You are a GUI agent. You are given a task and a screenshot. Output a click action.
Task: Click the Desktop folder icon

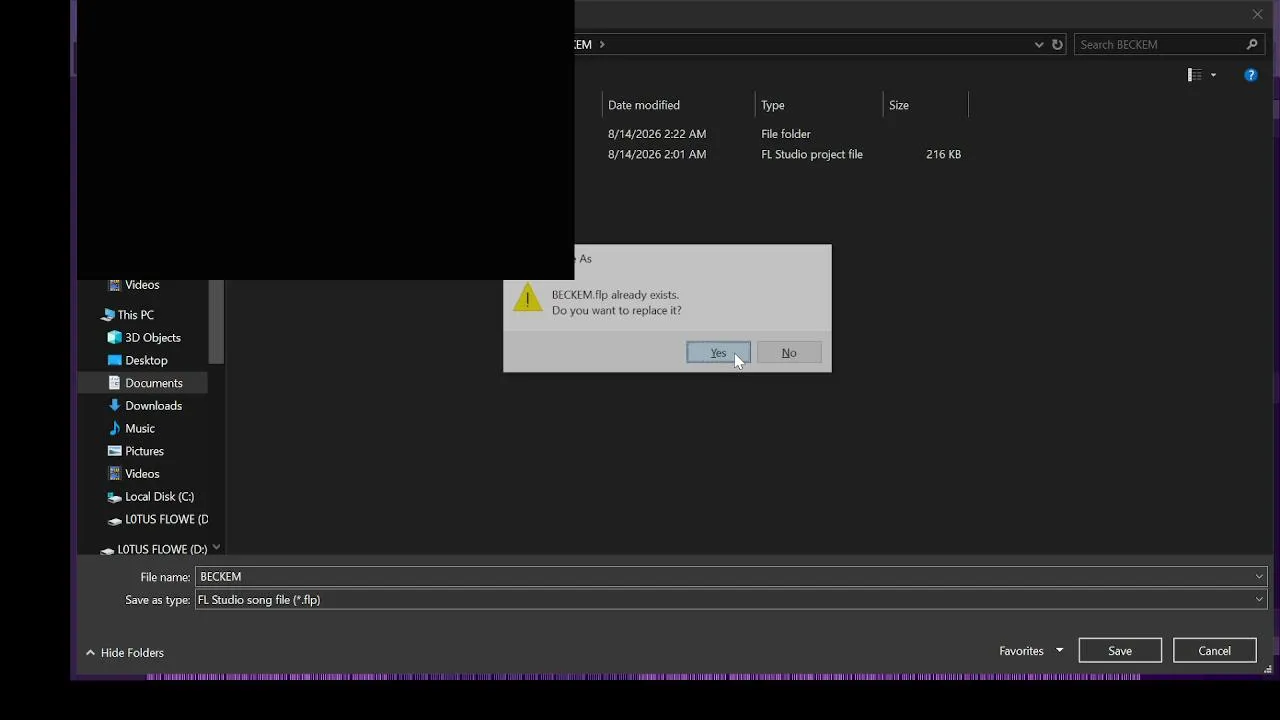[x=114, y=361]
